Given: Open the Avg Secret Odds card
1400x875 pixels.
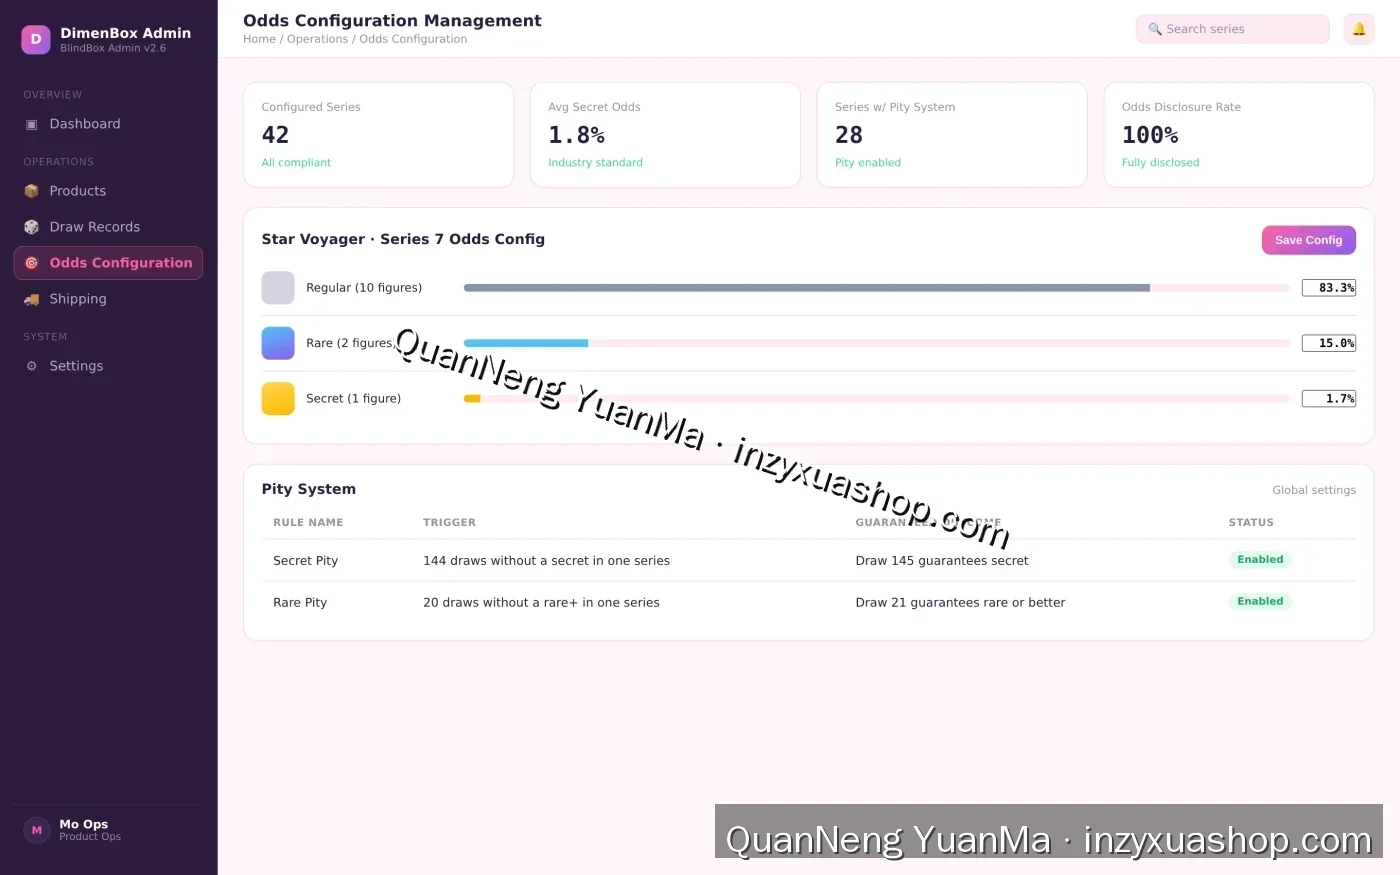Looking at the screenshot, I should [x=665, y=135].
